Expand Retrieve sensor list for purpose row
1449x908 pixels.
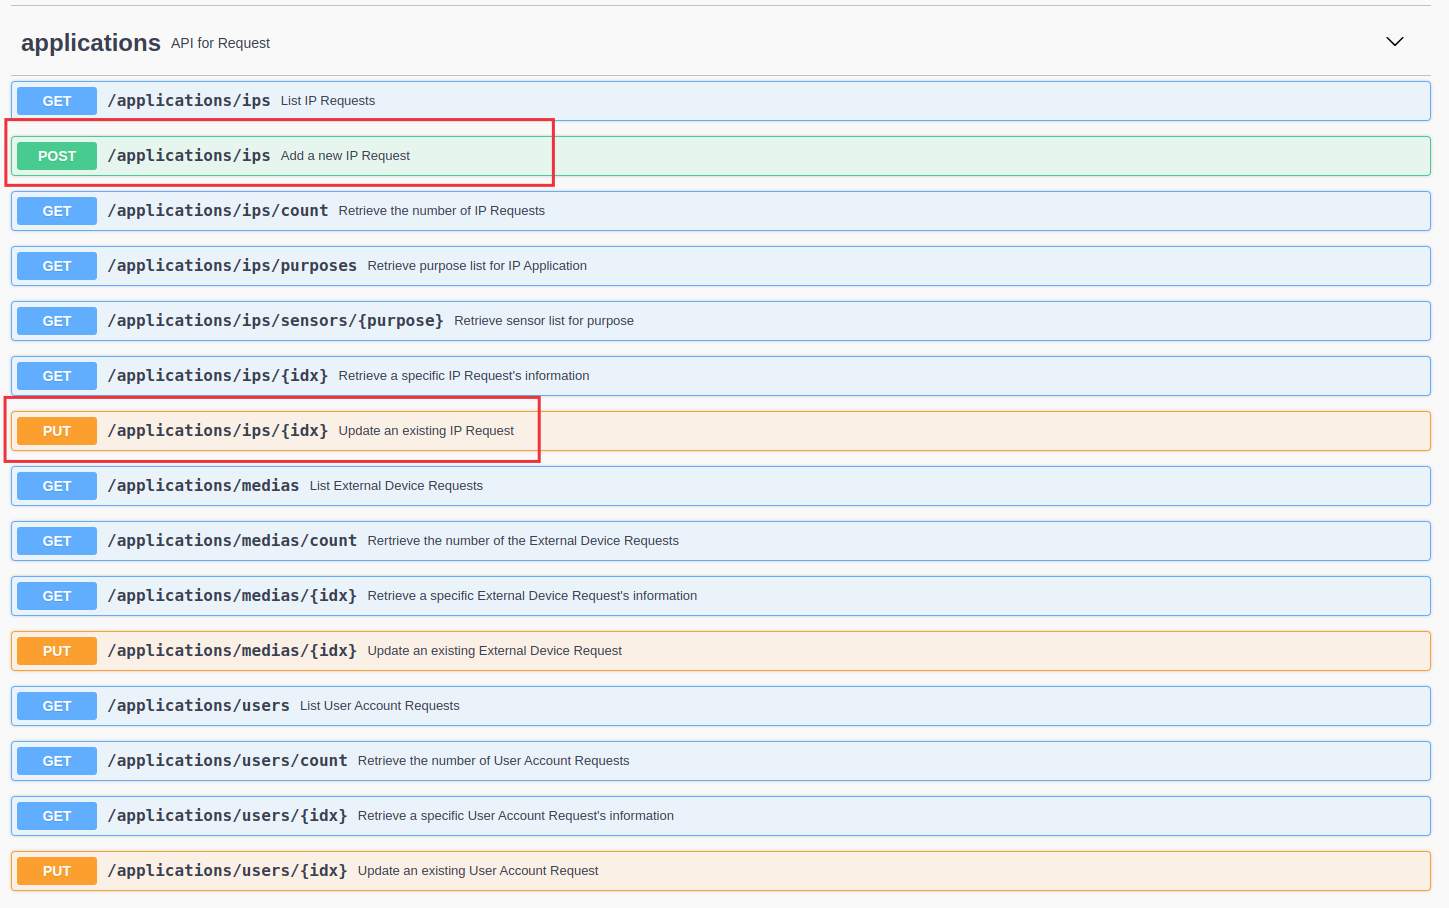click(x=543, y=321)
